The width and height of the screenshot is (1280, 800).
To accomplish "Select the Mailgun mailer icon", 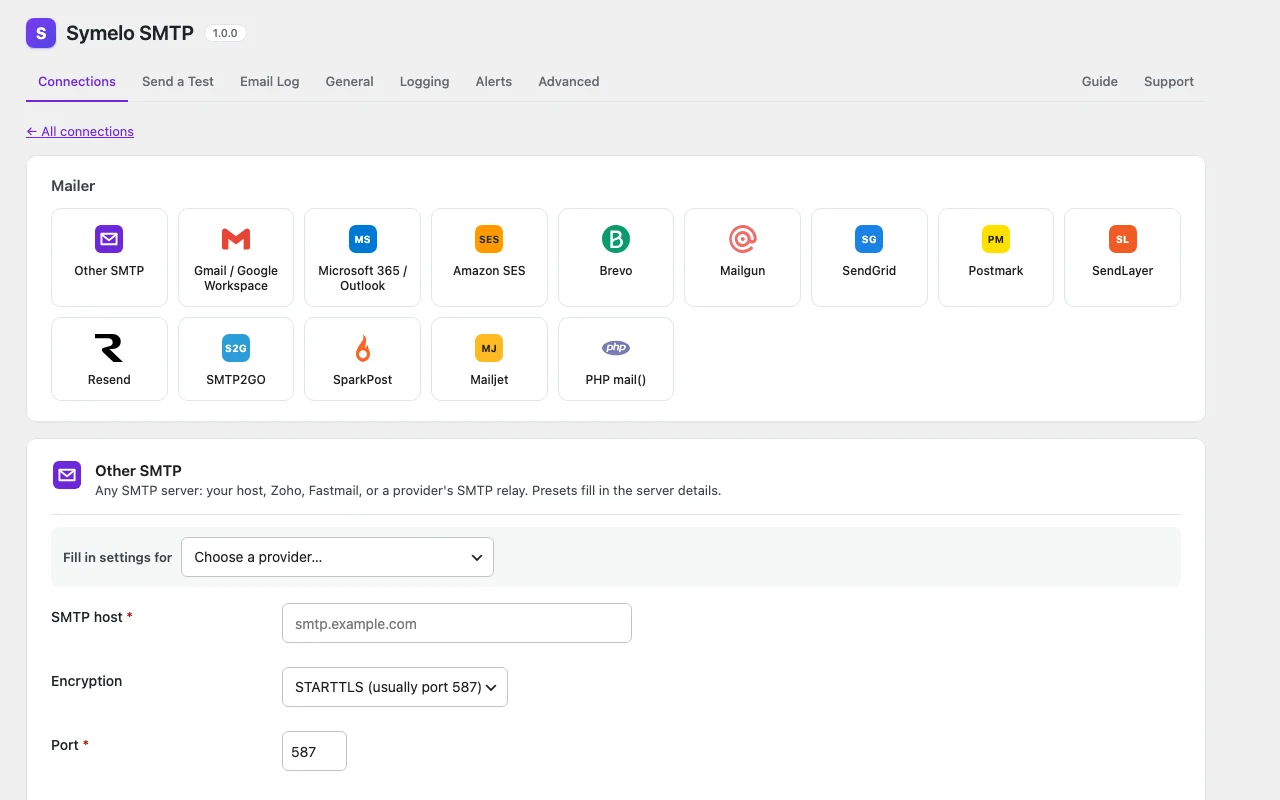I will [742, 239].
